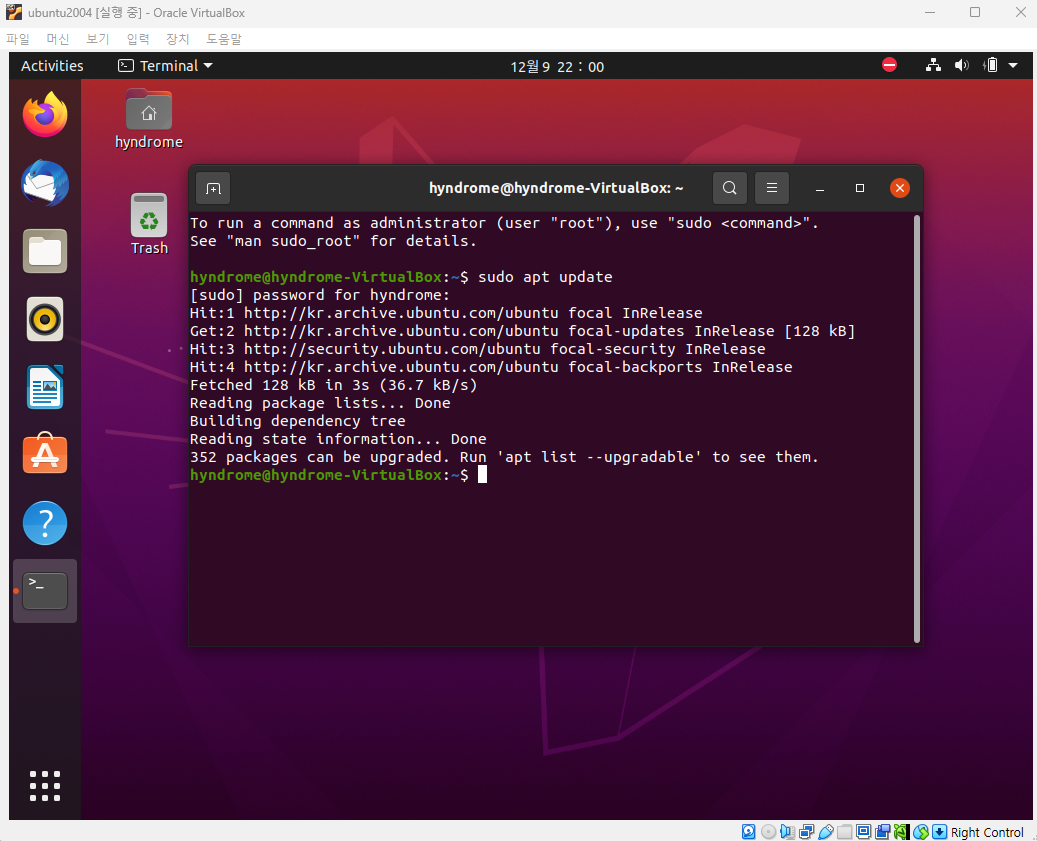The image size is (1037, 841).
Task: Open the Help icon in the dock
Action: pyautogui.click(x=45, y=523)
